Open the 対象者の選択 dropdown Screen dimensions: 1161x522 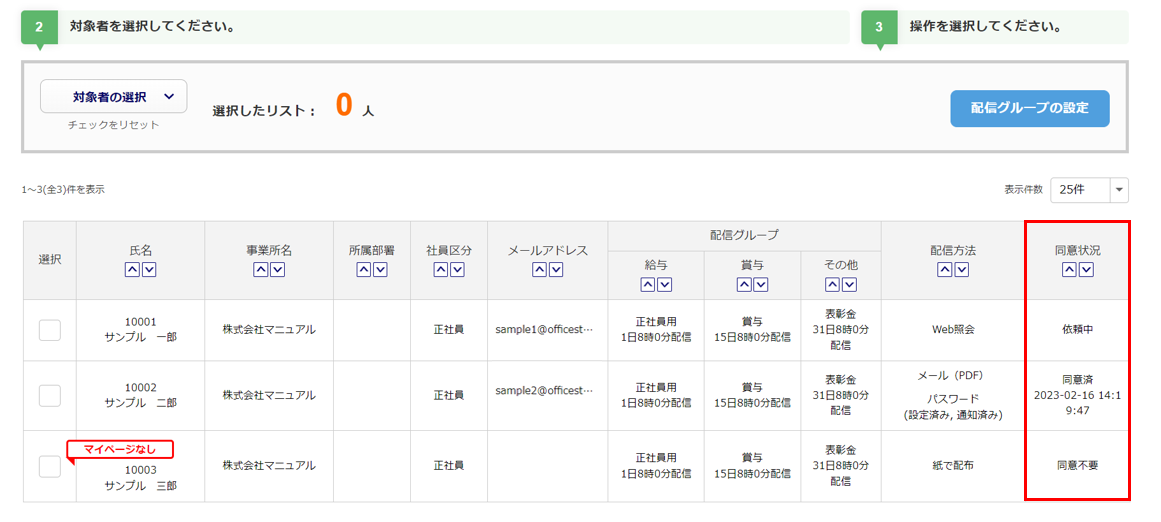coord(114,97)
